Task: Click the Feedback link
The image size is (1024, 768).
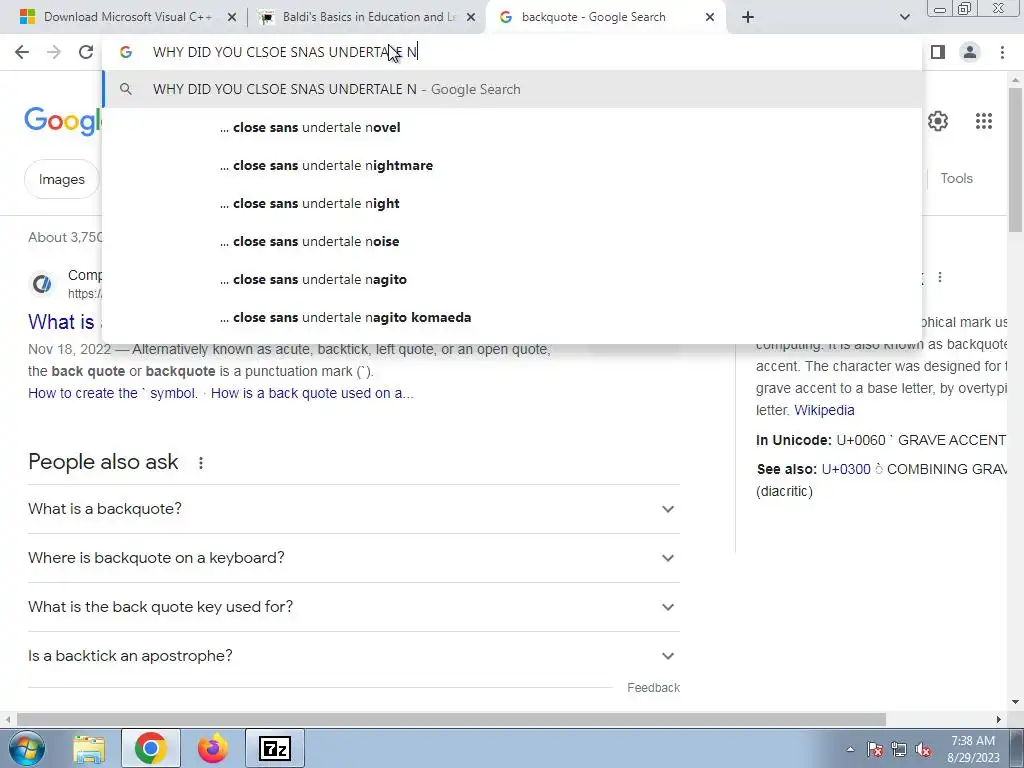Action: coord(653,688)
